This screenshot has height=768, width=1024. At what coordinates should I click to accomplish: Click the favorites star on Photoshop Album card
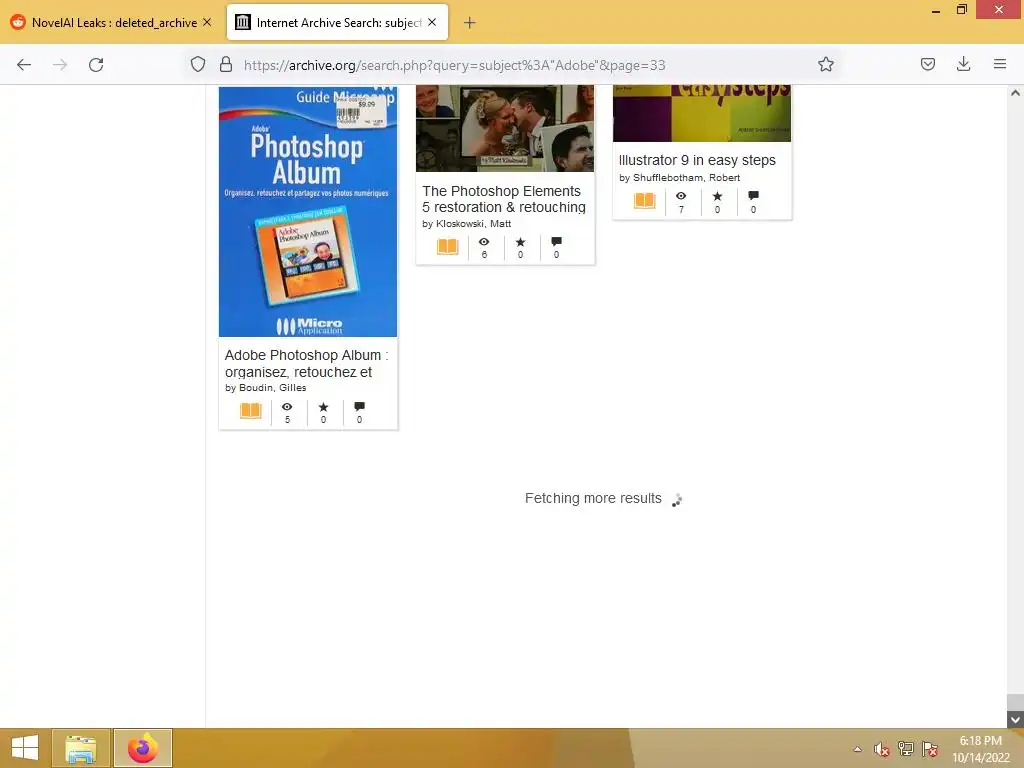point(323,407)
